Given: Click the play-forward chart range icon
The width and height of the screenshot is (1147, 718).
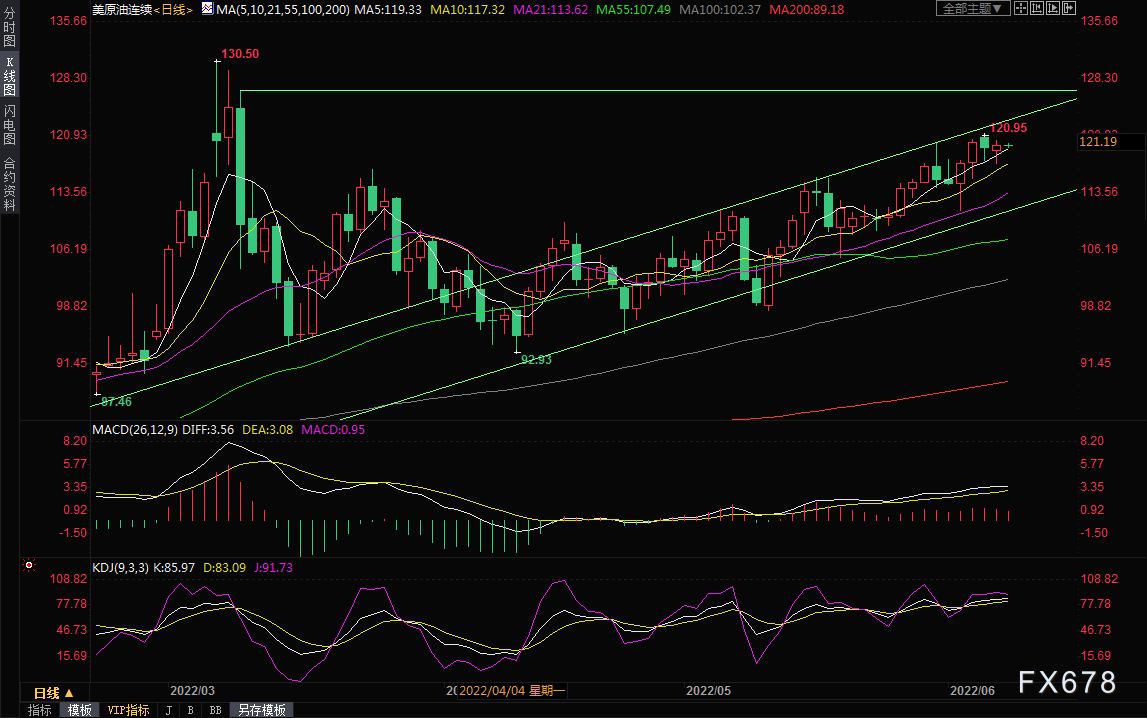Looking at the screenshot, I should [x=1053, y=8].
